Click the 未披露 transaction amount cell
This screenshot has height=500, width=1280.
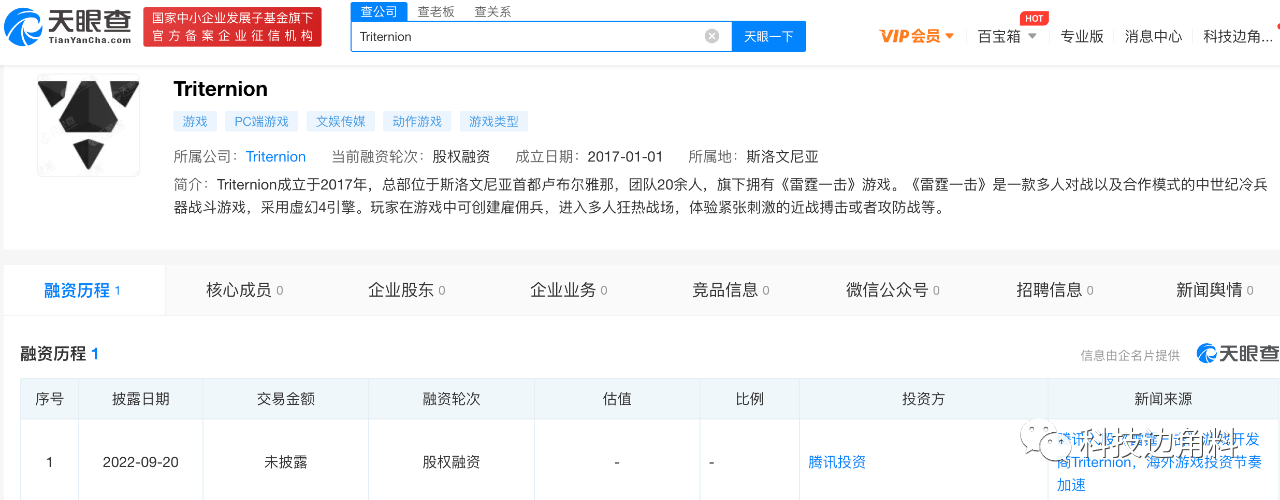coord(285,462)
